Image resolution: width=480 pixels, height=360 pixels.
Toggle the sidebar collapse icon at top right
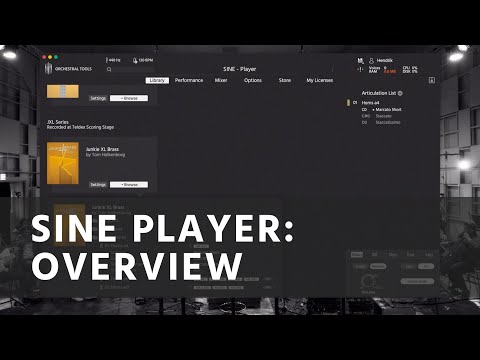click(432, 80)
